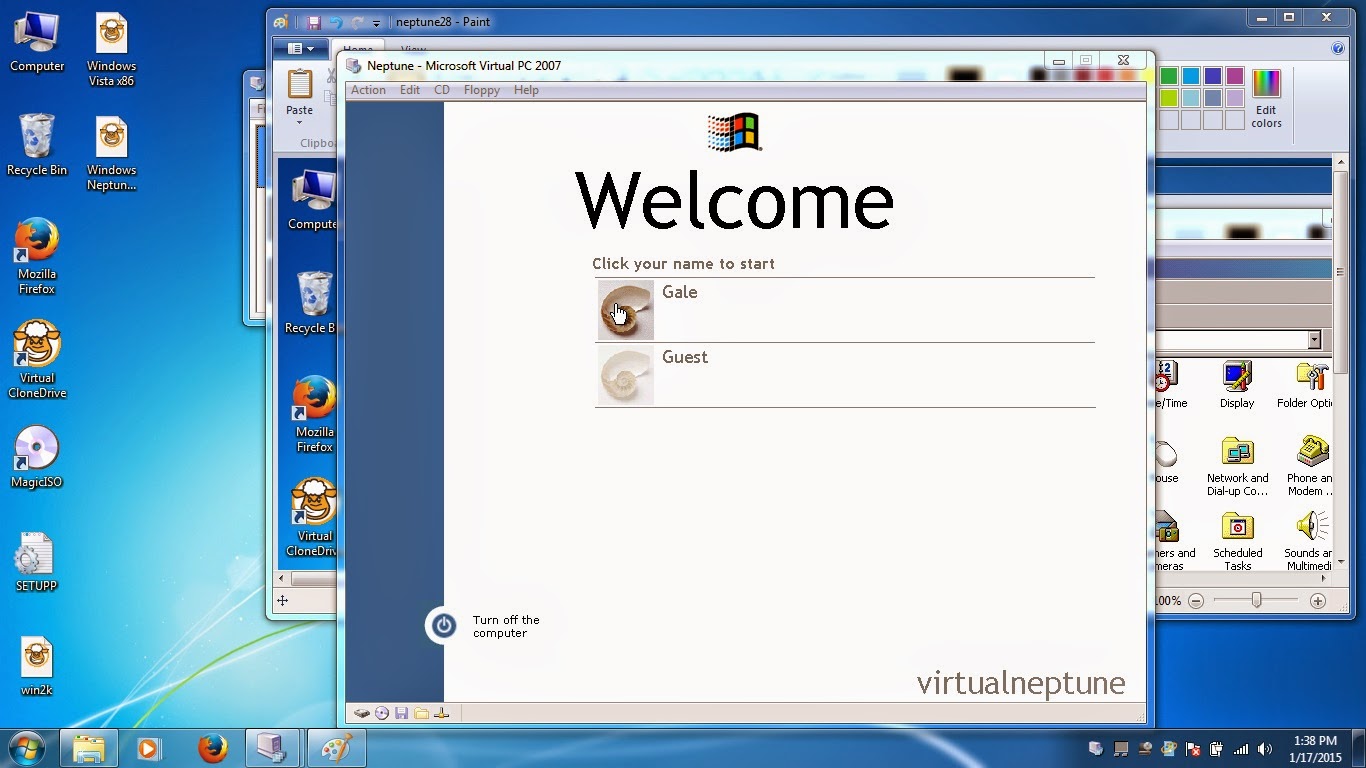The width and height of the screenshot is (1366, 768).
Task: Click Action Center flag in system tray
Action: (1192, 749)
